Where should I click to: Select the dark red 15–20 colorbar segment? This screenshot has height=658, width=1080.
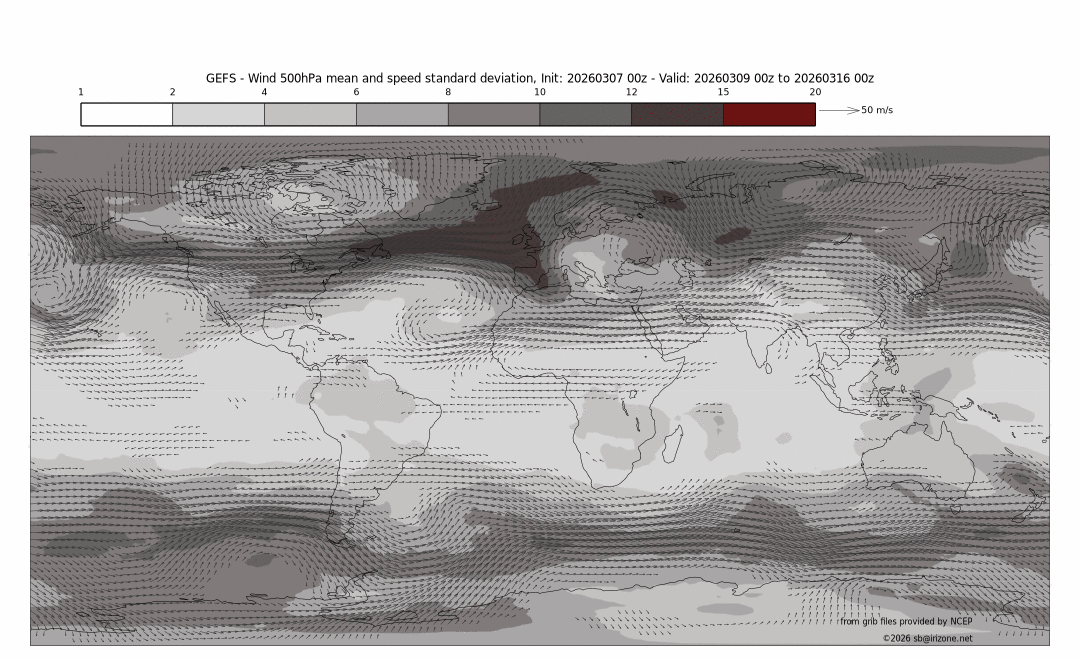[768, 114]
